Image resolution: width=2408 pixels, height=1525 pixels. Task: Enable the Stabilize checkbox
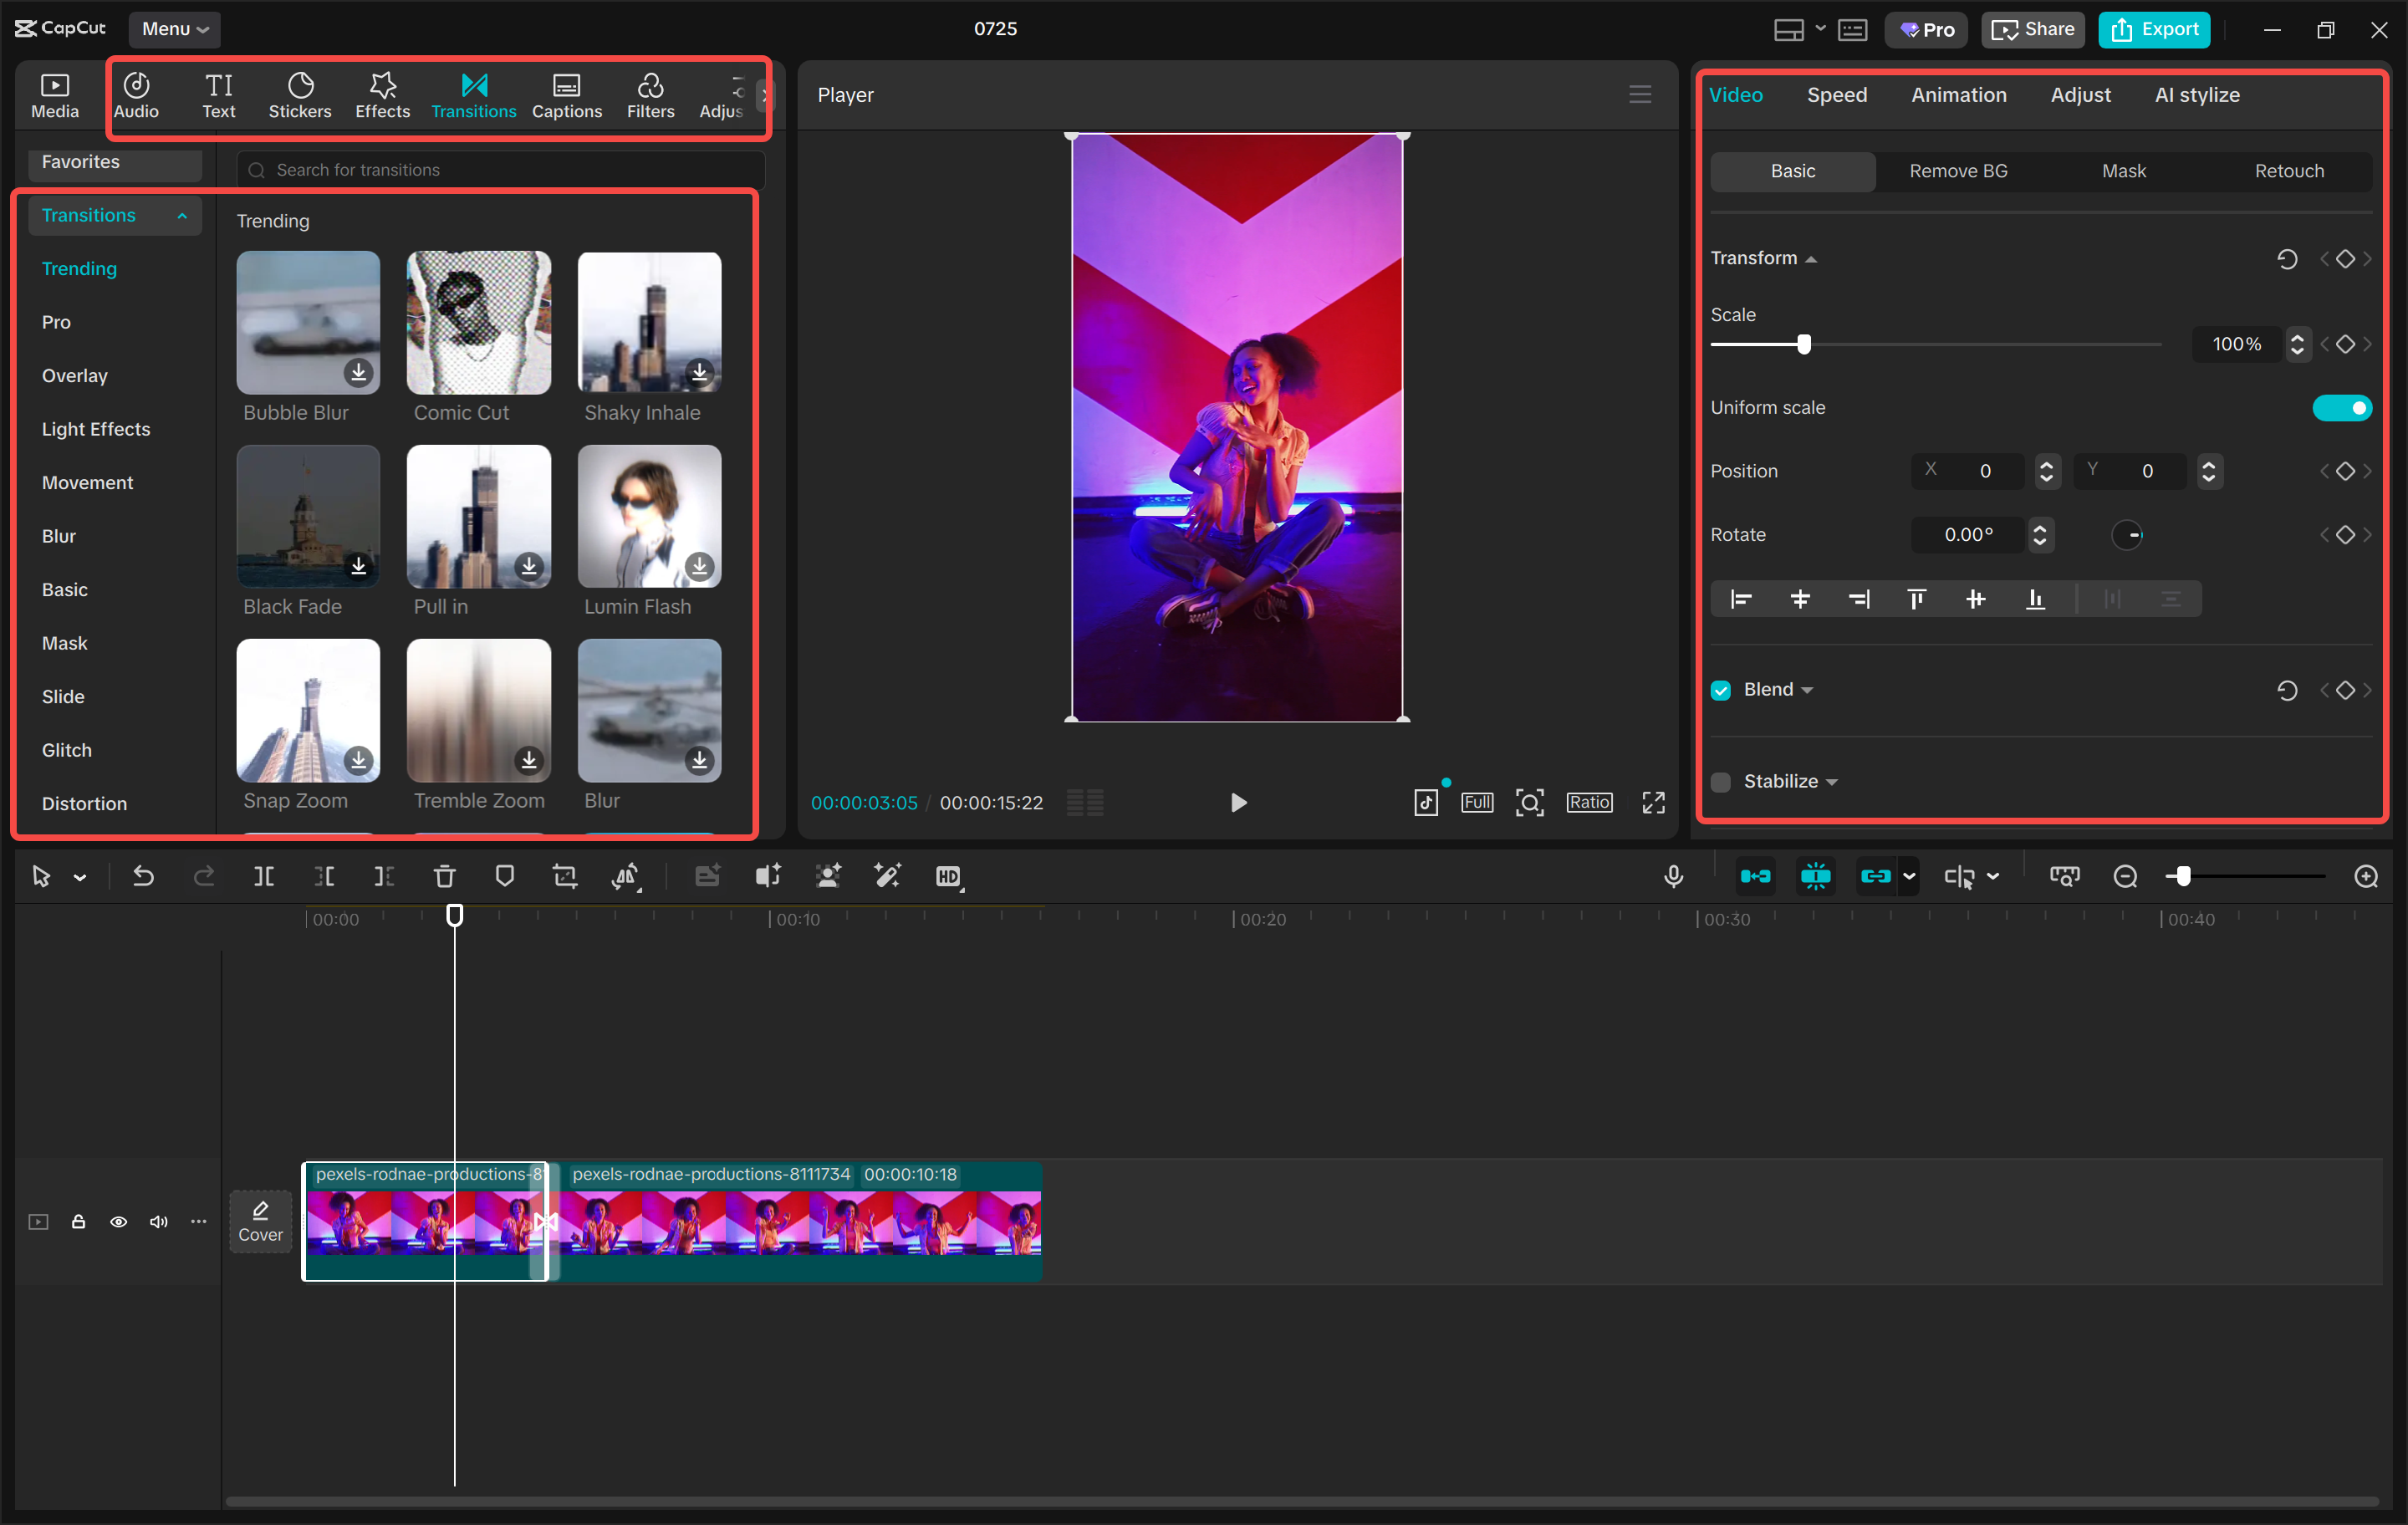pyautogui.click(x=1721, y=782)
